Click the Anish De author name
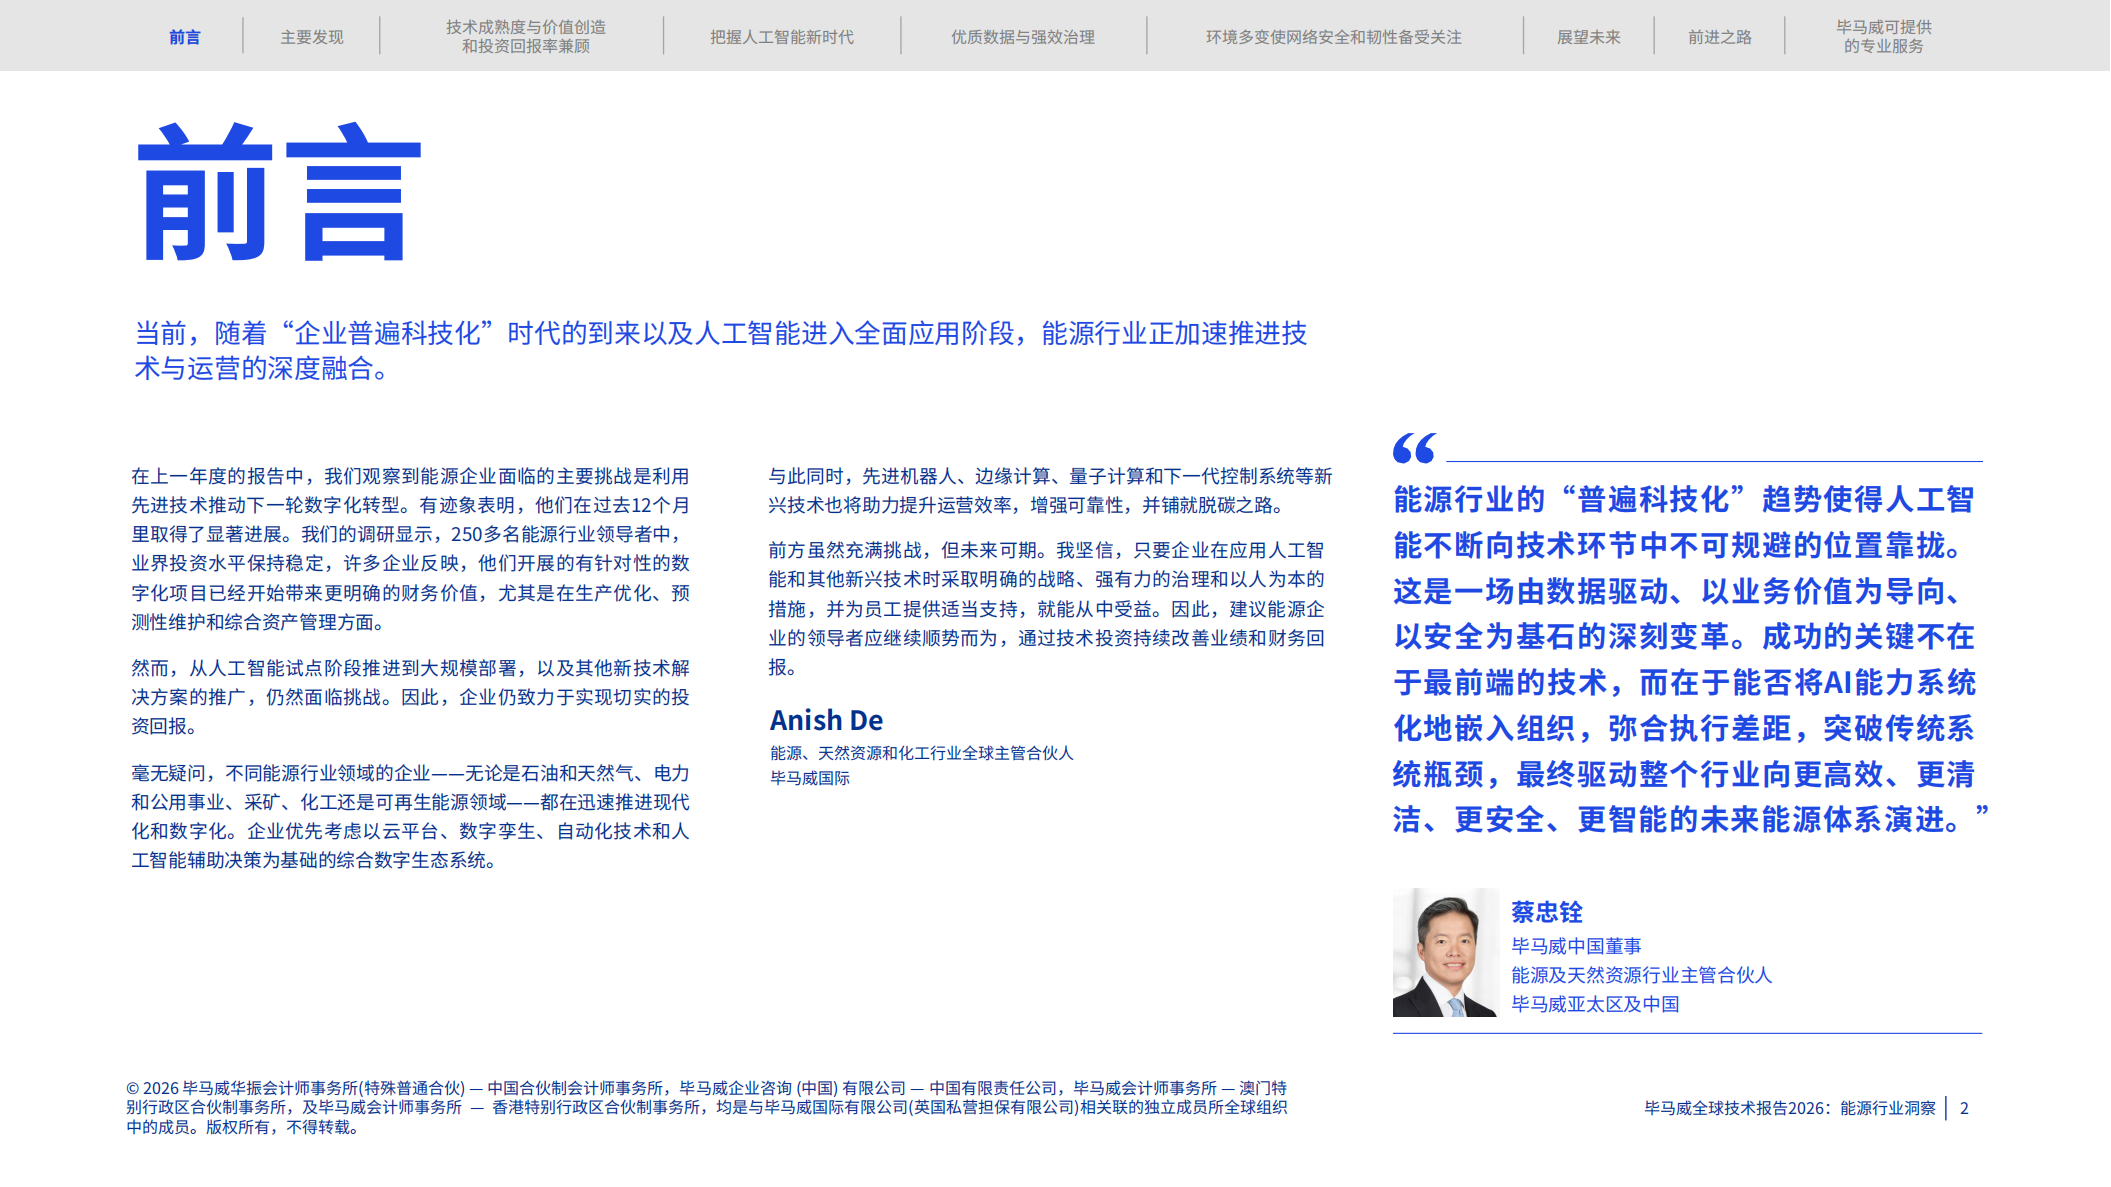Screen dimensions: 2111x1187 click(x=826, y=720)
